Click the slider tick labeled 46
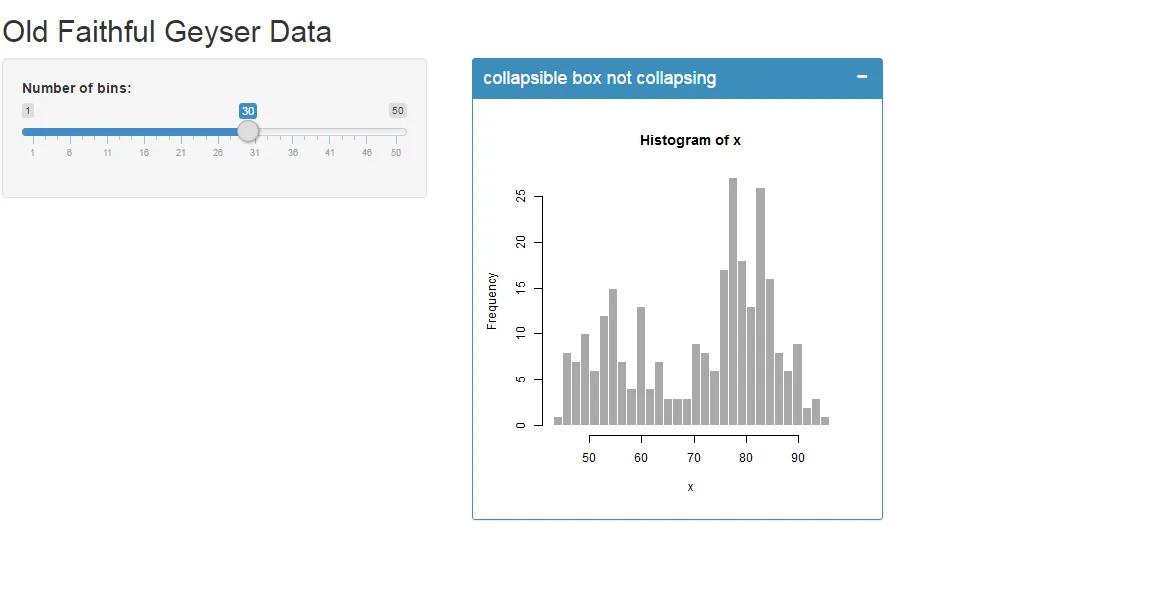Viewport: 1160px width, 606px height. tap(366, 153)
